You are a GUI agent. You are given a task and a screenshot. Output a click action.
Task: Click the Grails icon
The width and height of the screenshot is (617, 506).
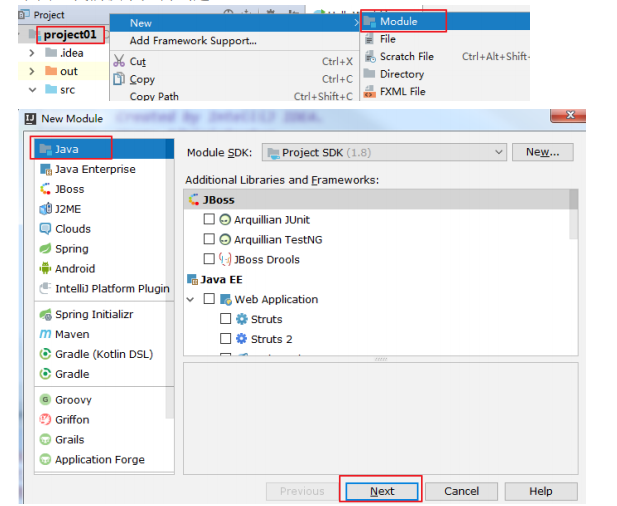(x=46, y=440)
